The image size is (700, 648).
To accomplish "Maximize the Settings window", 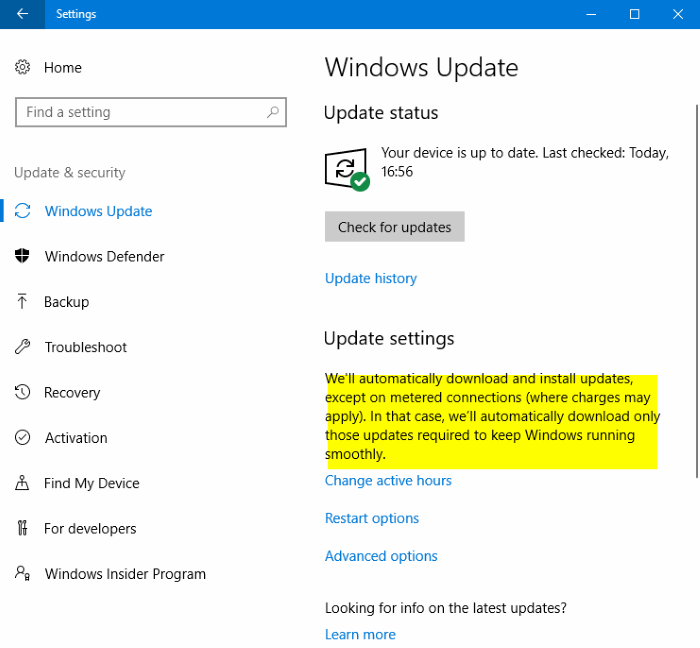I will (634, 14).
